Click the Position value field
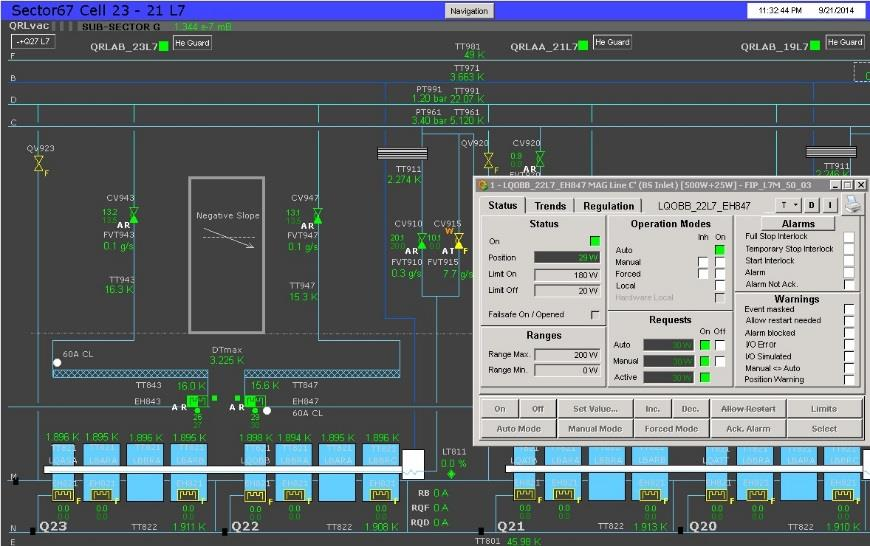Viewport: 870px width, 546px height. pyautogui.click(x=567, y=257)
